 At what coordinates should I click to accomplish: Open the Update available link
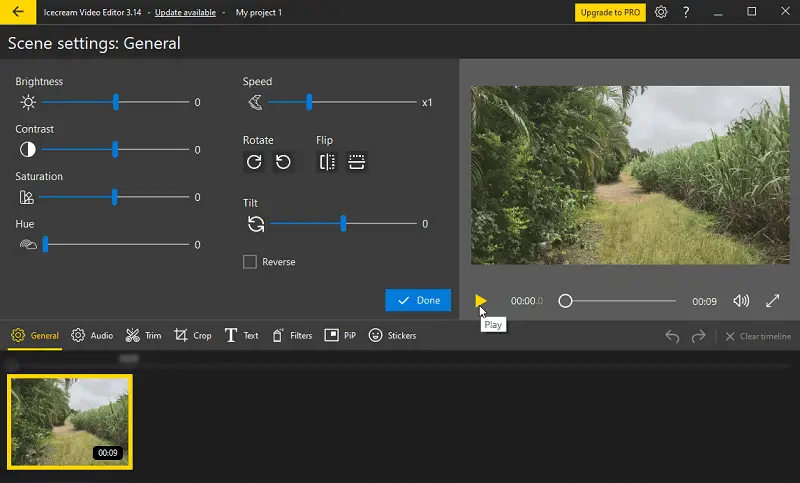185,12
